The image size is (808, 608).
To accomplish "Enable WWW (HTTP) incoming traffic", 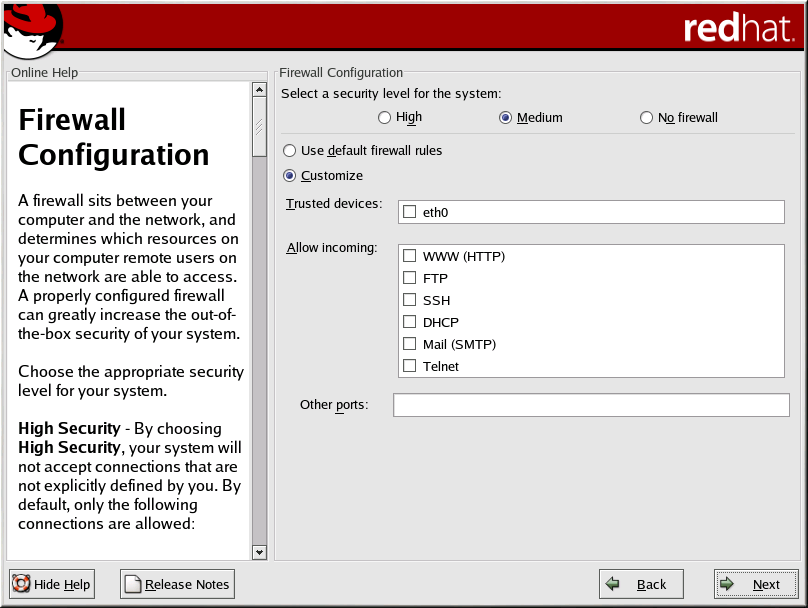I will point(409,256).
